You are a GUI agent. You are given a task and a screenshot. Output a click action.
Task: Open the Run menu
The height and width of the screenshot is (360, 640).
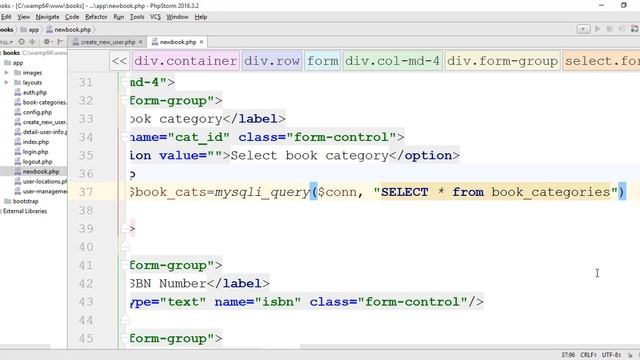(119, 17)
